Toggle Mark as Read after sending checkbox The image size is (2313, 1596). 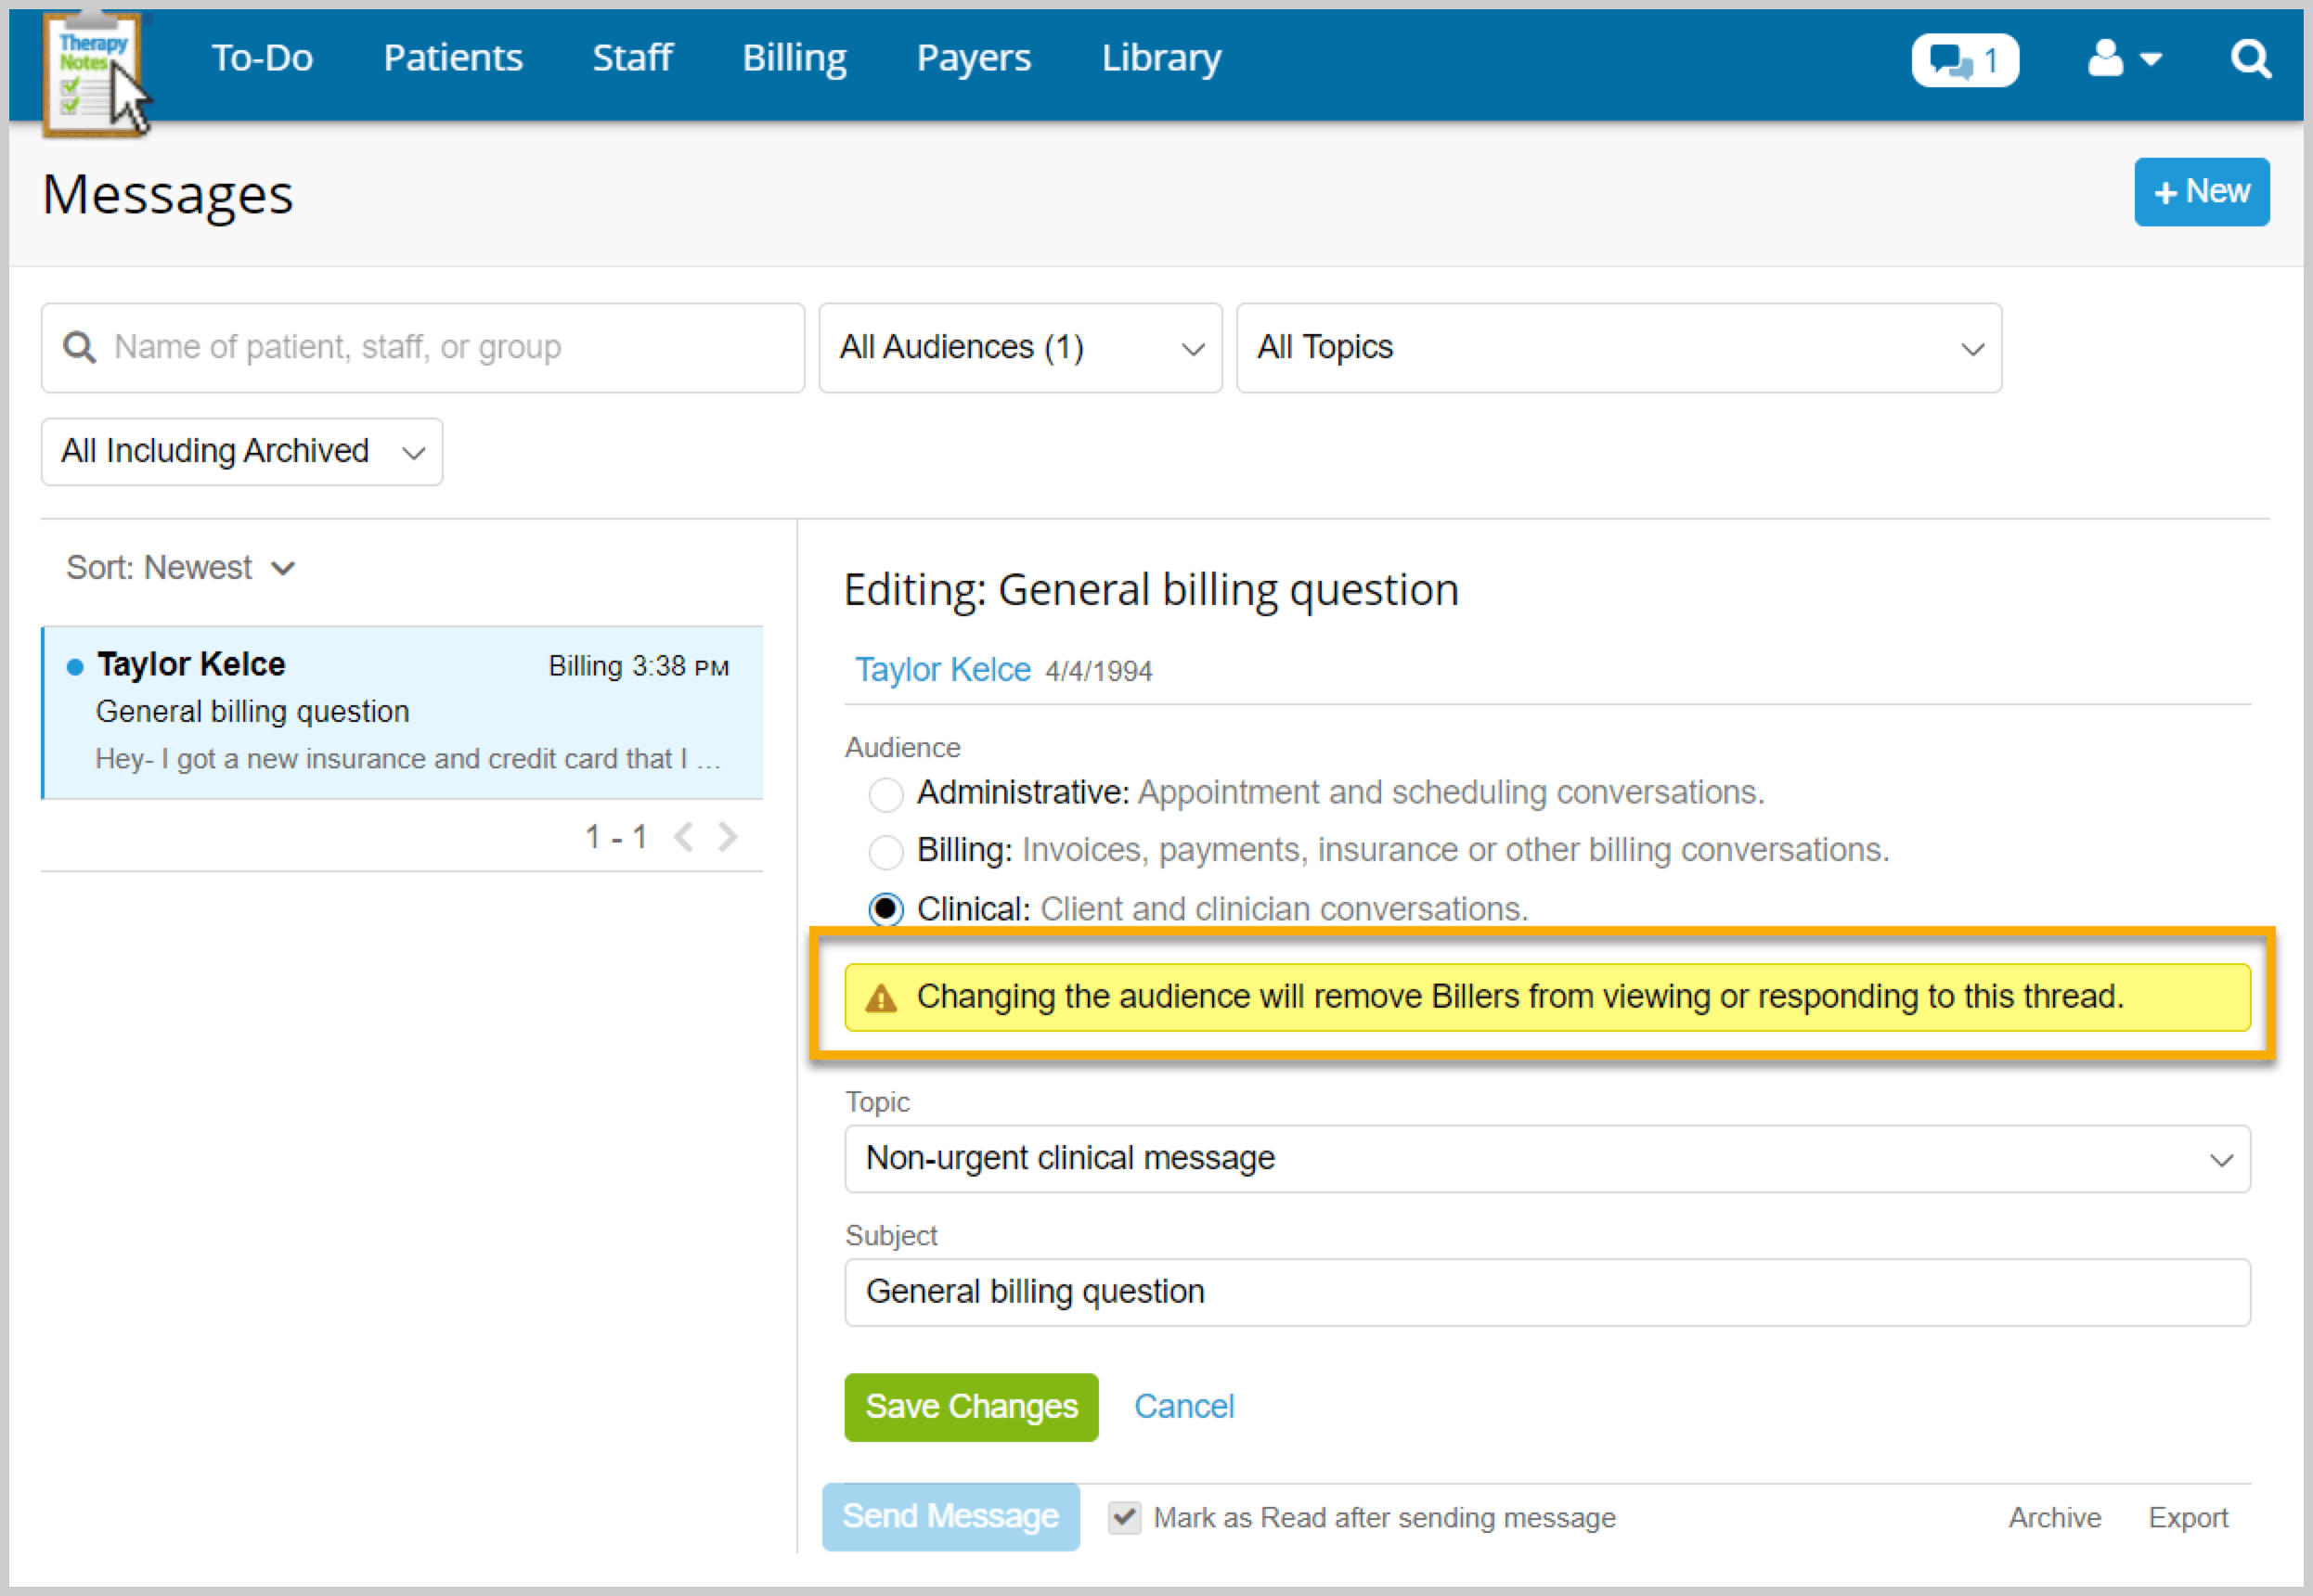1124,1517
